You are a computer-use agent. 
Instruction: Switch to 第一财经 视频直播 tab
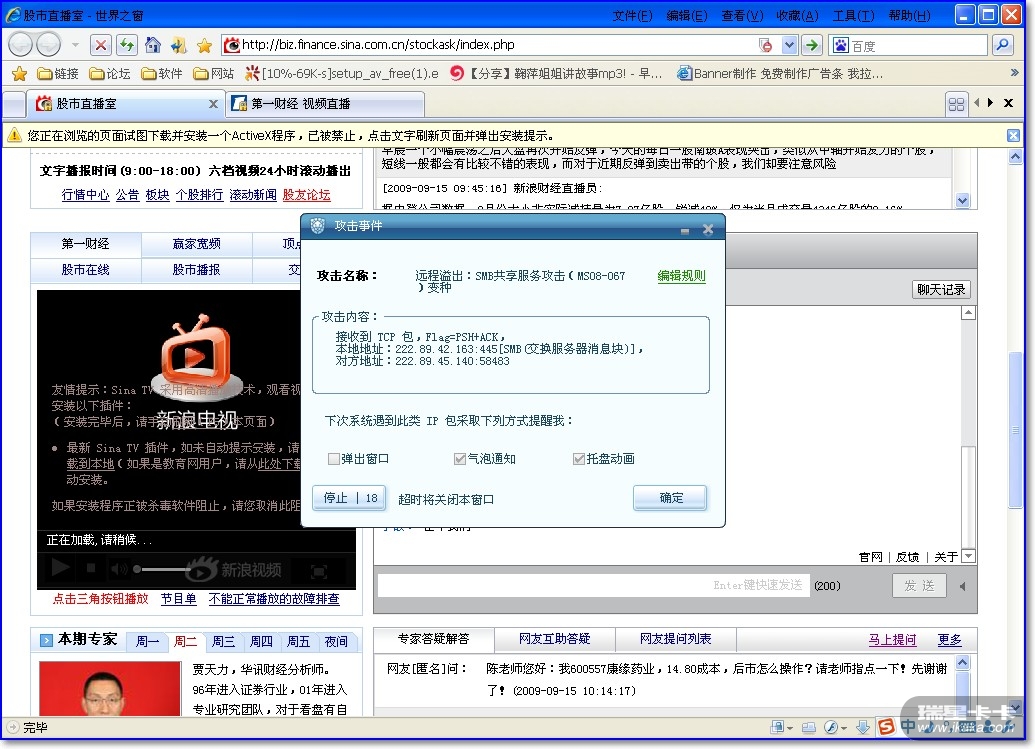325,104
